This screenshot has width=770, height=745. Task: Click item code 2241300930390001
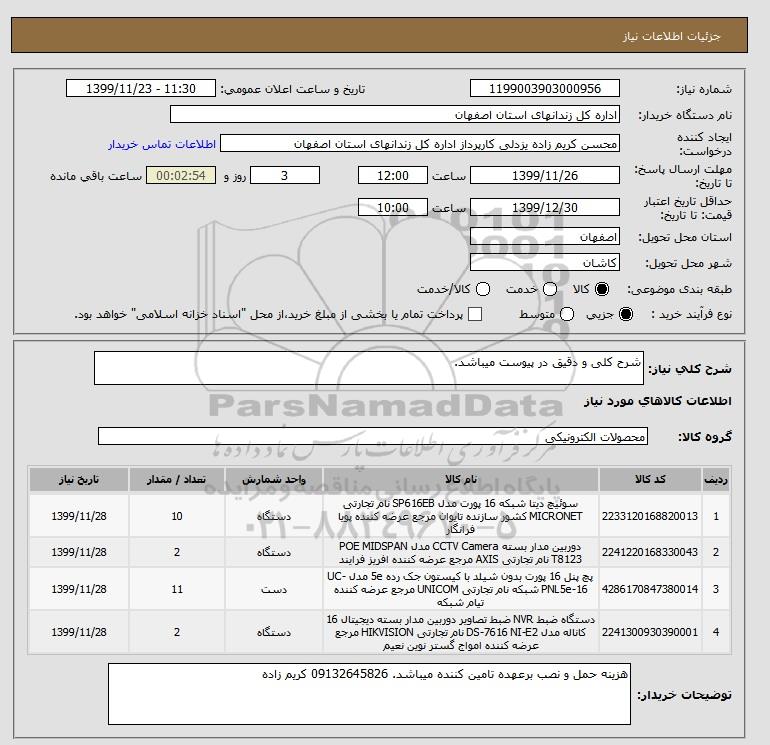tap(650, 632)
